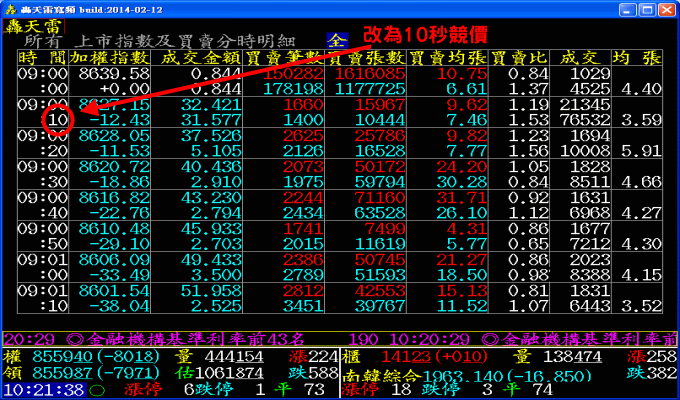
Task: Click the 買賣均張 column header
Action: [x=448, y=57]
